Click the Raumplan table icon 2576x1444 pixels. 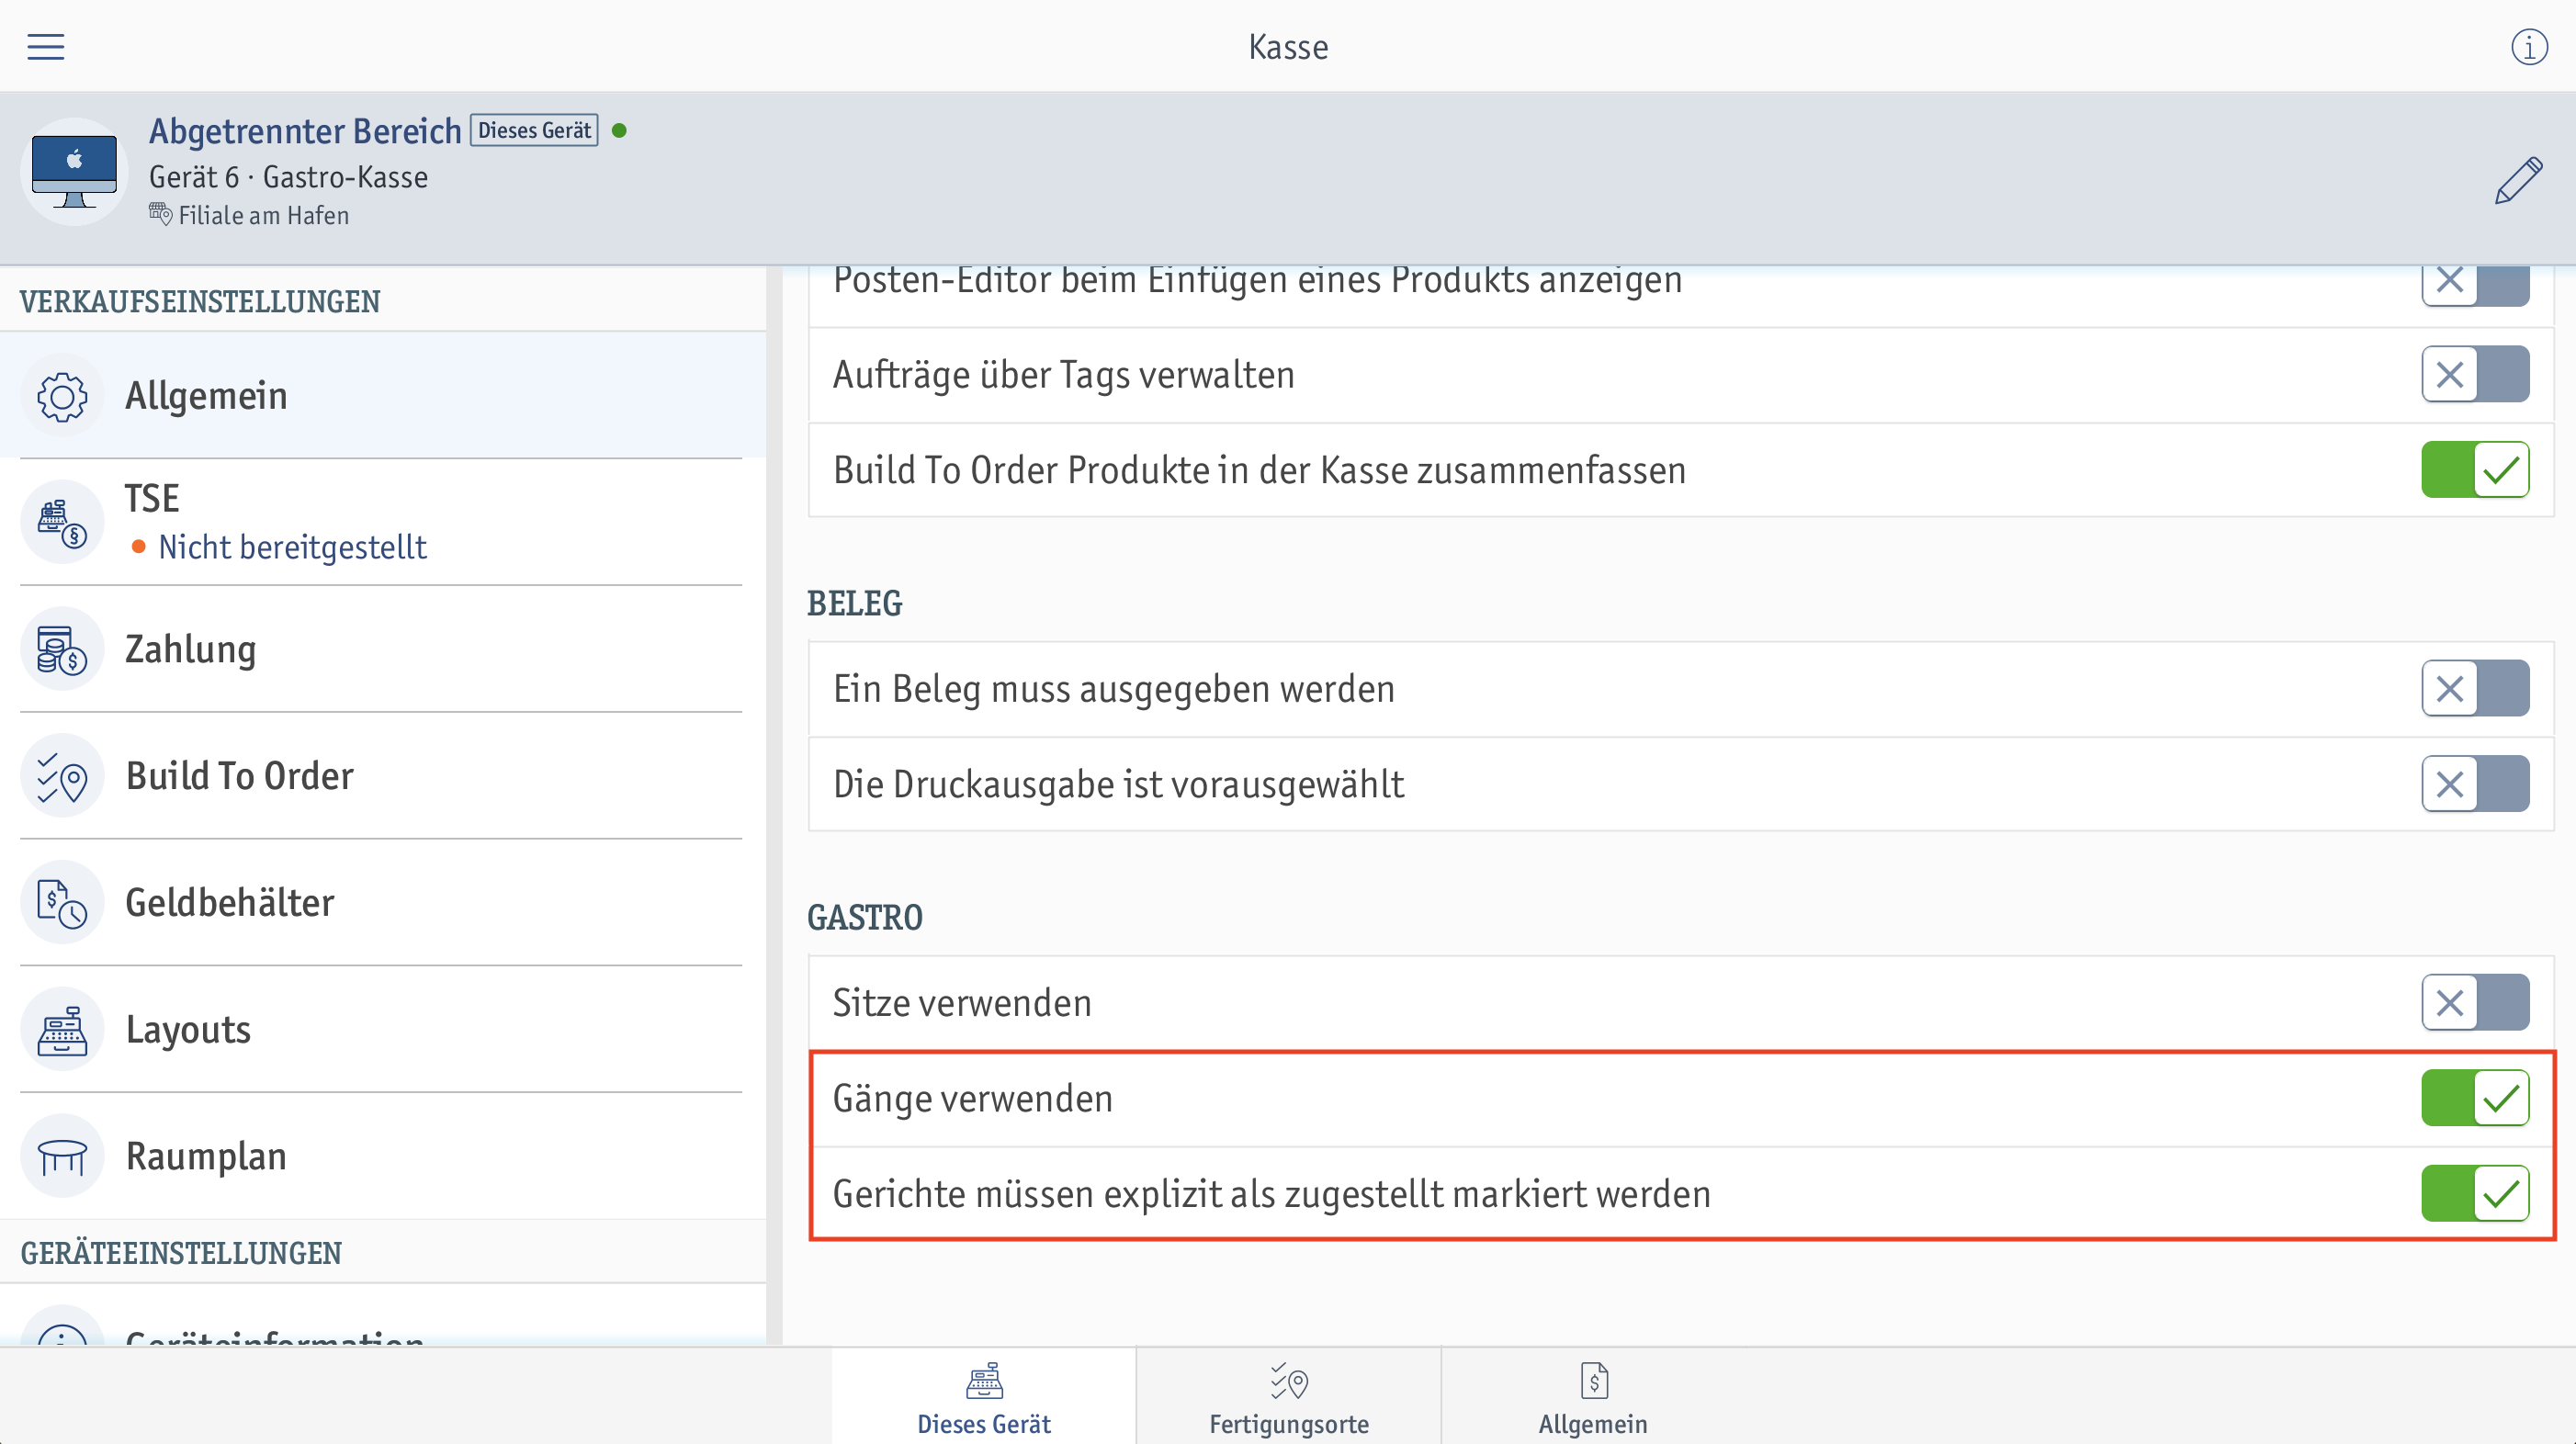(x=62, y=1156)
